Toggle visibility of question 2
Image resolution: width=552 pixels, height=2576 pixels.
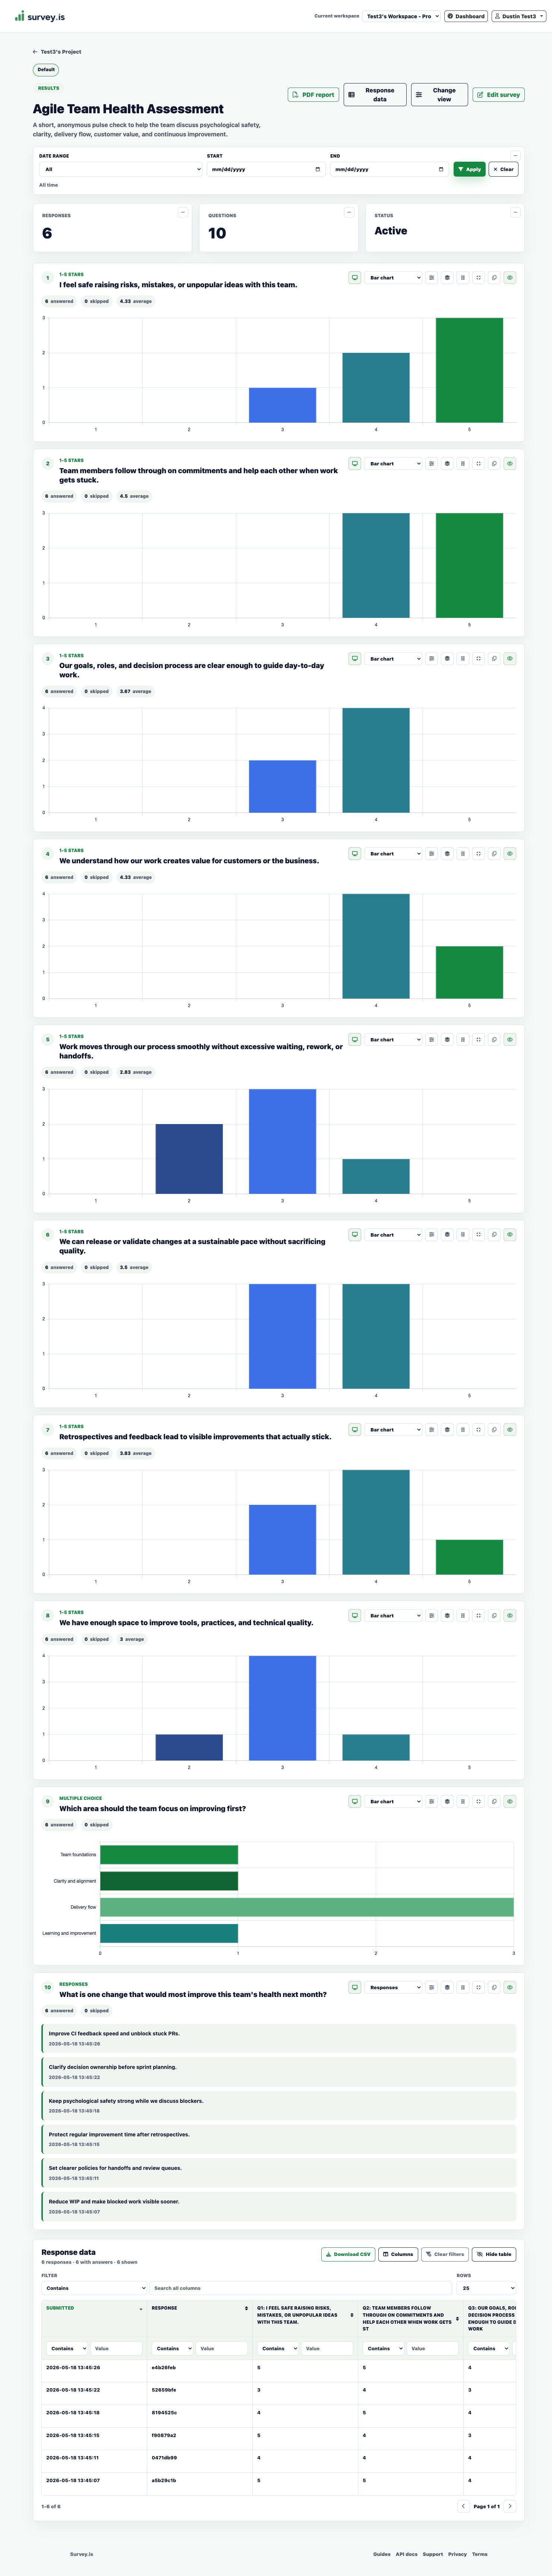tap(510, 464)
